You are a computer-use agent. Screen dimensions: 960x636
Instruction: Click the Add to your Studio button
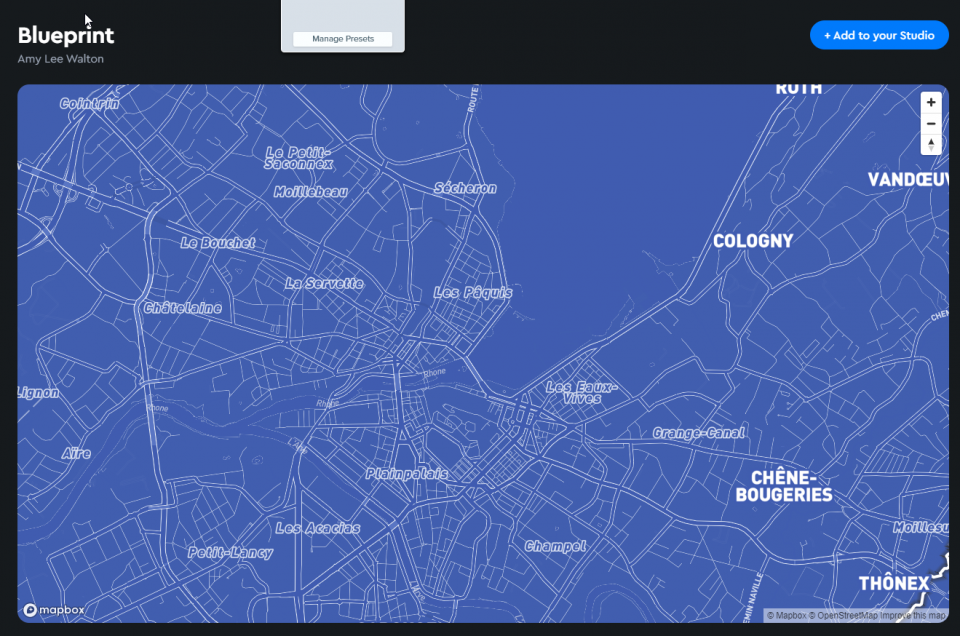(x=879, y=35)
